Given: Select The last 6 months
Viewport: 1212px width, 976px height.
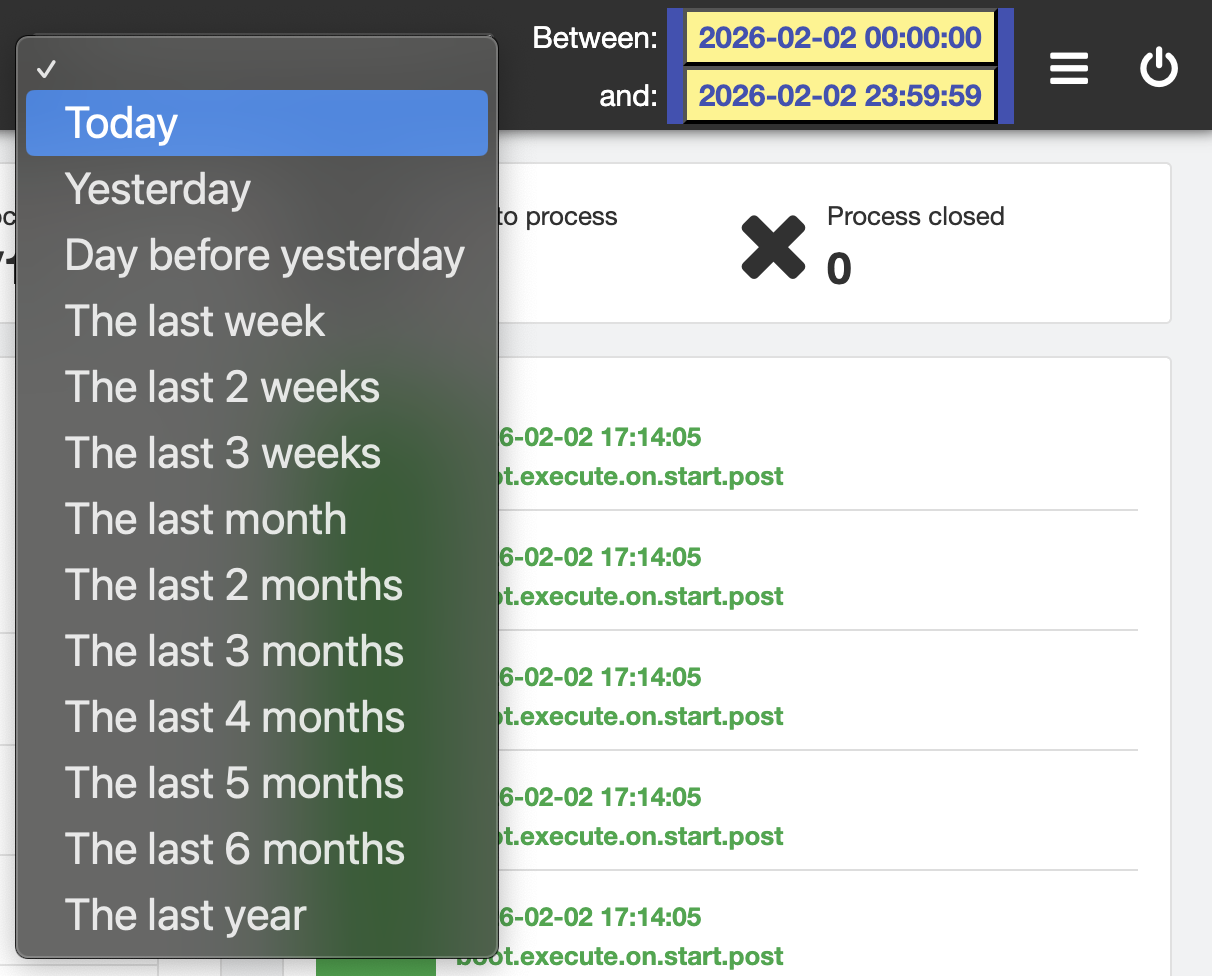Looking at the screenshot, I should click(257, 849).
